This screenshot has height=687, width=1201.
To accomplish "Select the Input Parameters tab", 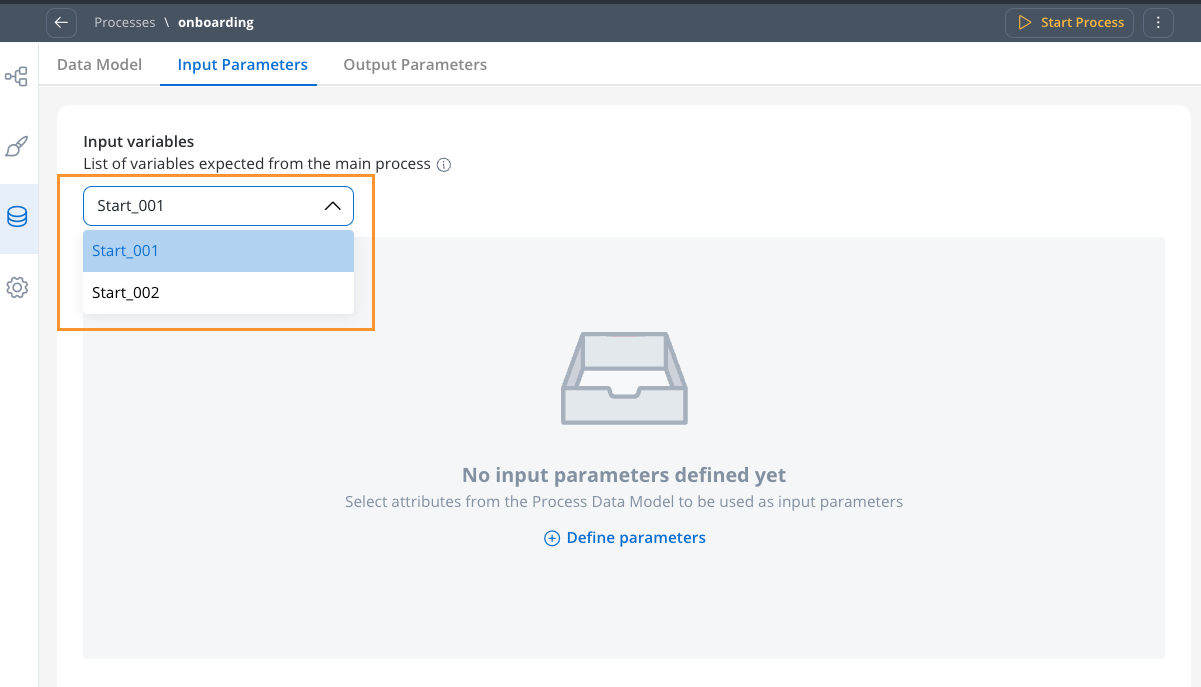I will tap(243, 64).
